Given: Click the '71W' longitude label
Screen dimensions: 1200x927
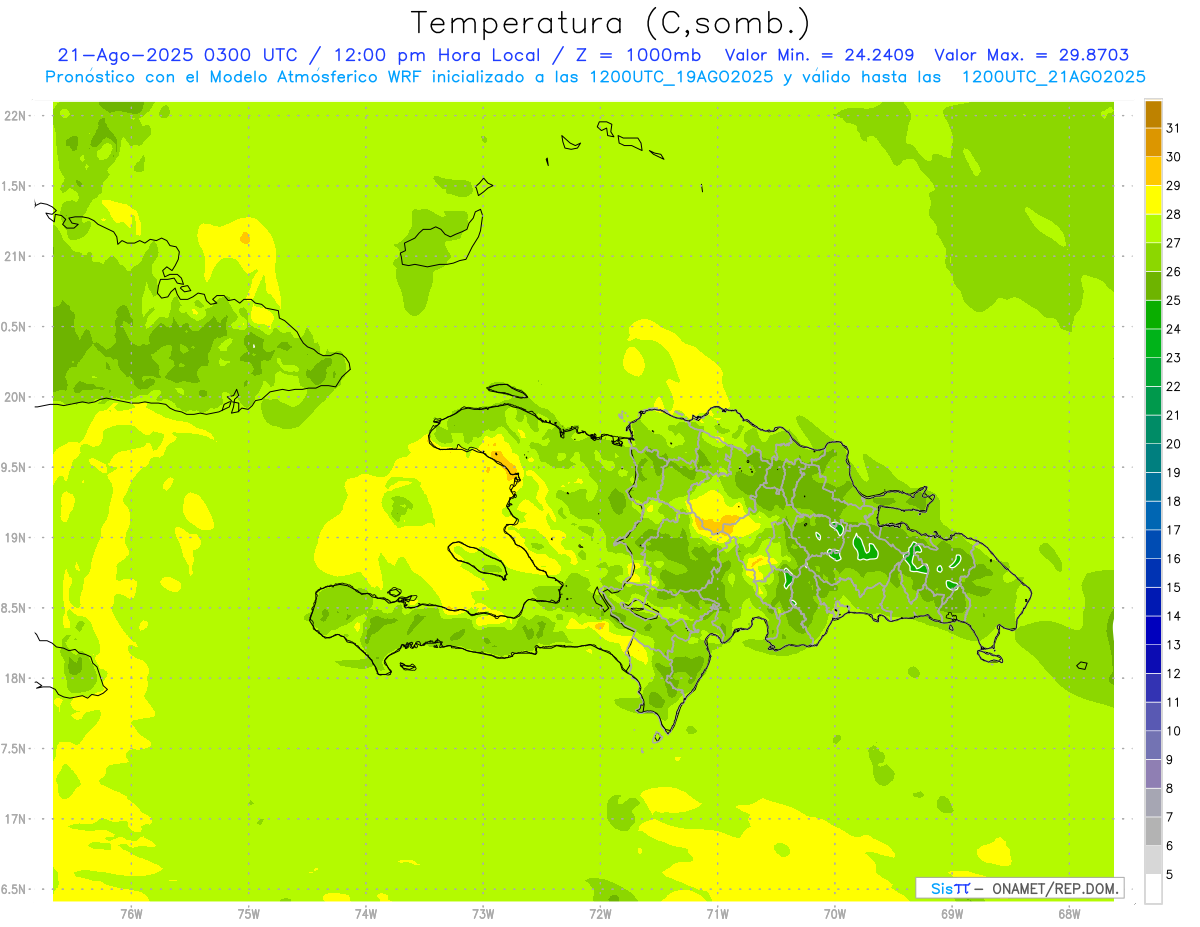Looking at the screenshot, I should pos(717,913).
